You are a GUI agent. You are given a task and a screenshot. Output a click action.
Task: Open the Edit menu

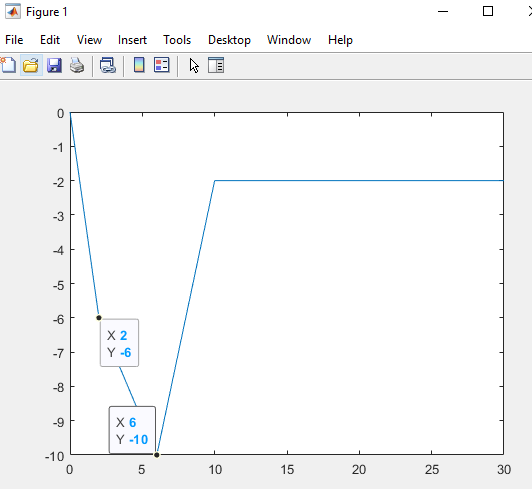[x=50, y=40]
